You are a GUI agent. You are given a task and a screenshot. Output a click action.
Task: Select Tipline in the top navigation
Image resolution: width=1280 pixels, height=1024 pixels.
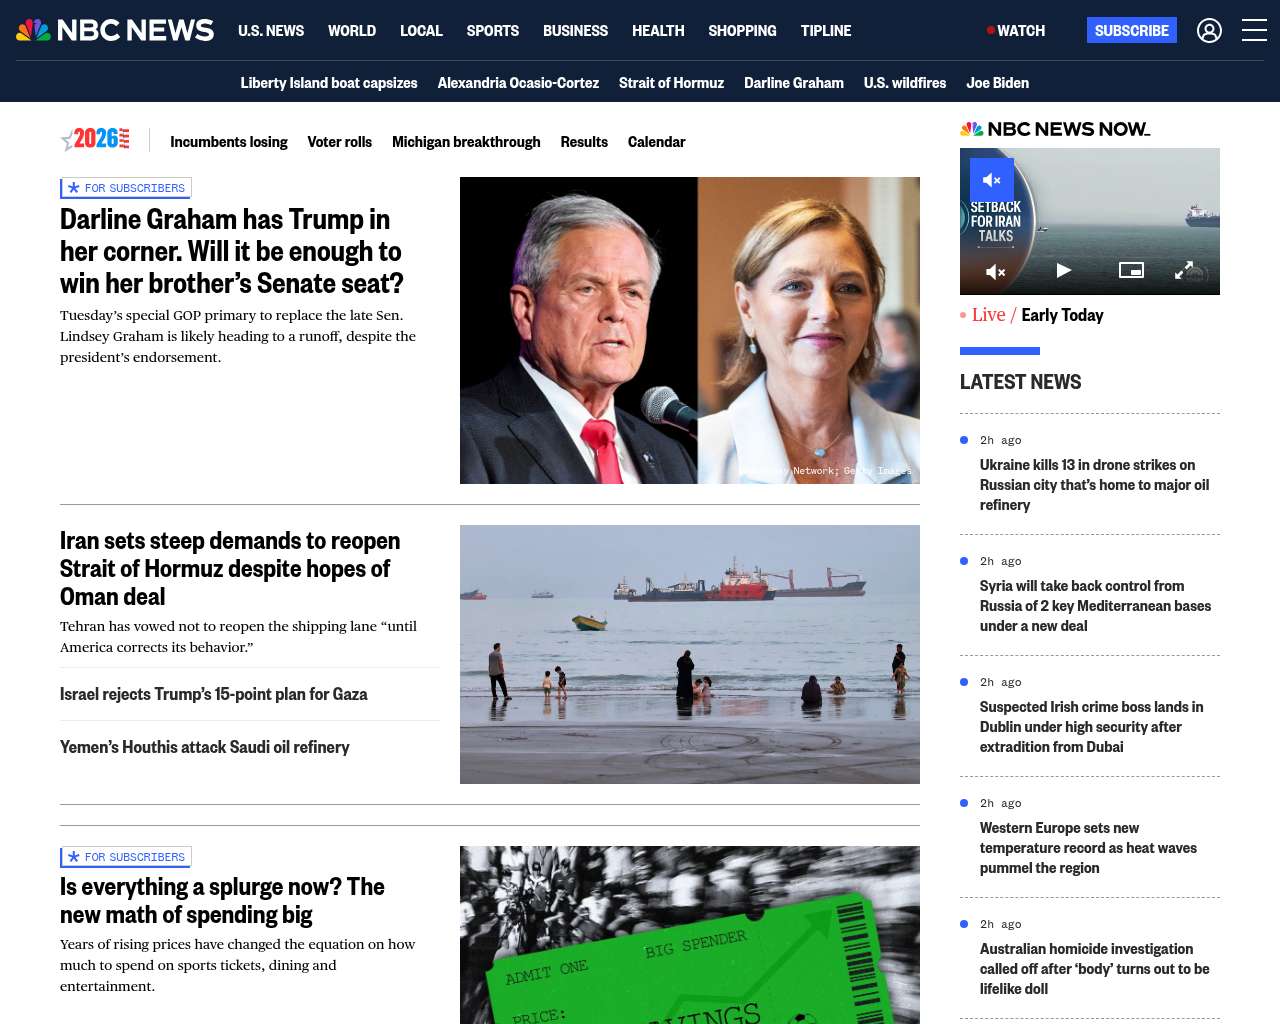tap(826, 31)
